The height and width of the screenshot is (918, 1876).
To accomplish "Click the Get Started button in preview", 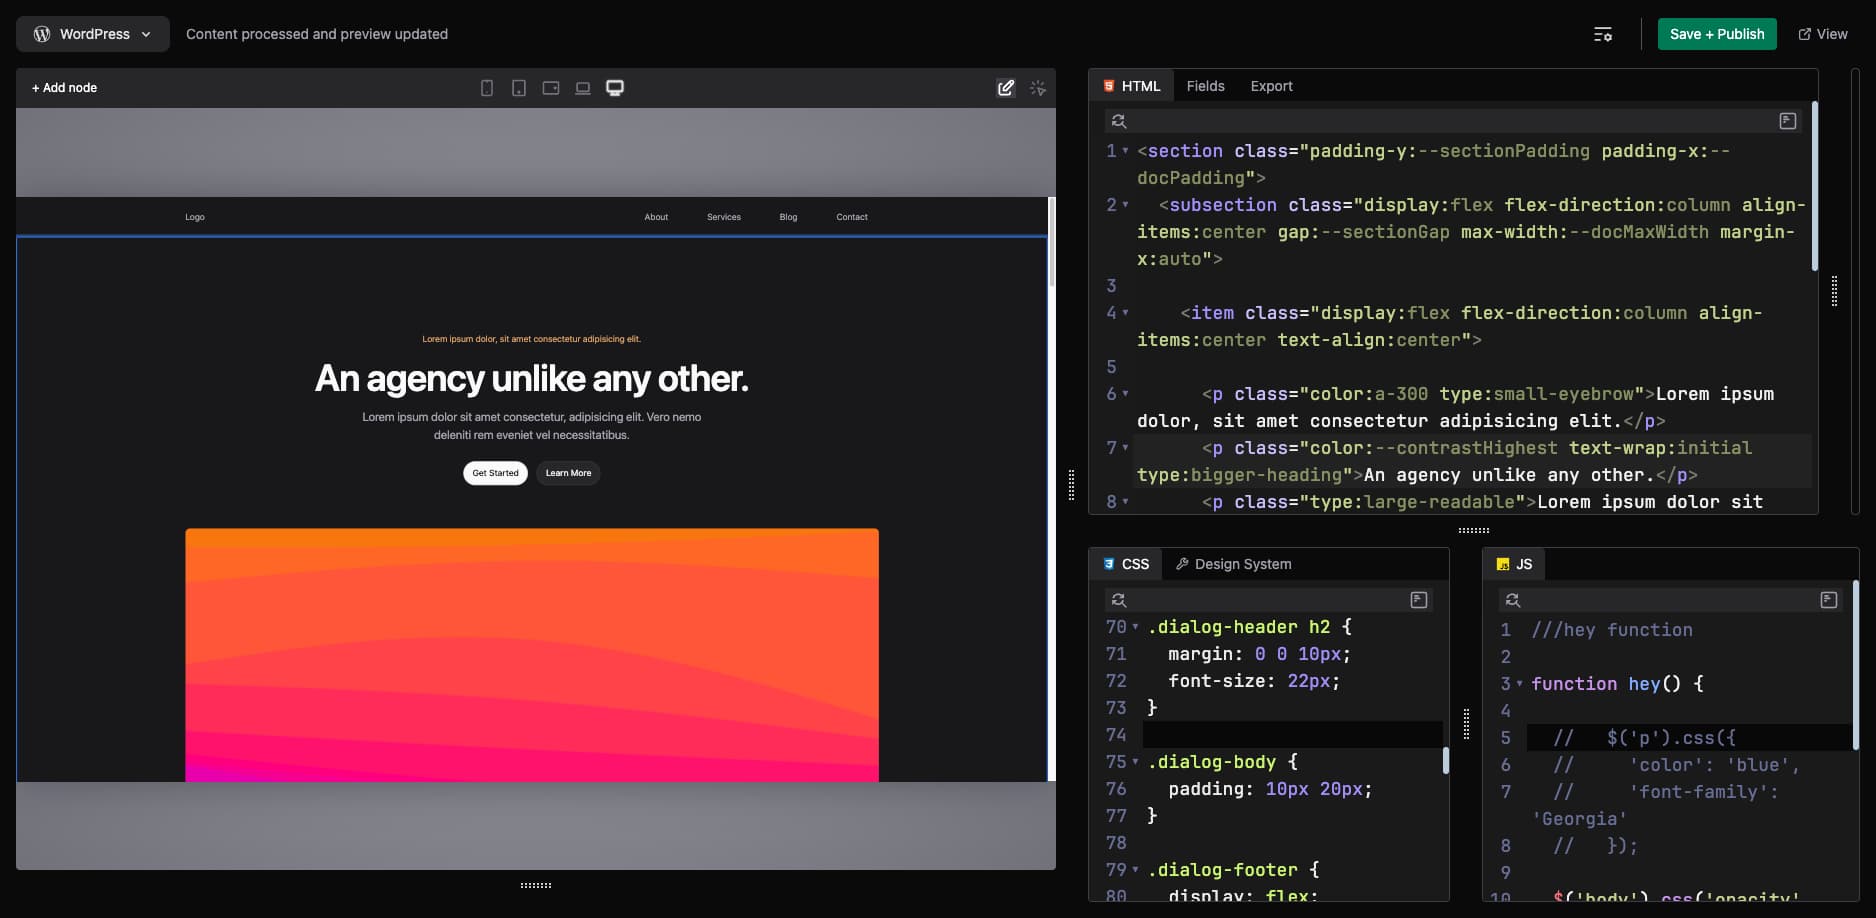I will (495, 473).
